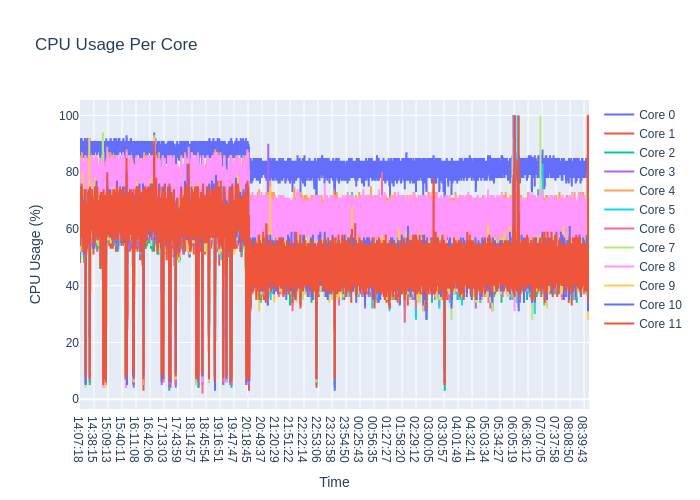Hide Core 4 from the chart
700x500 pixels.
654,191
